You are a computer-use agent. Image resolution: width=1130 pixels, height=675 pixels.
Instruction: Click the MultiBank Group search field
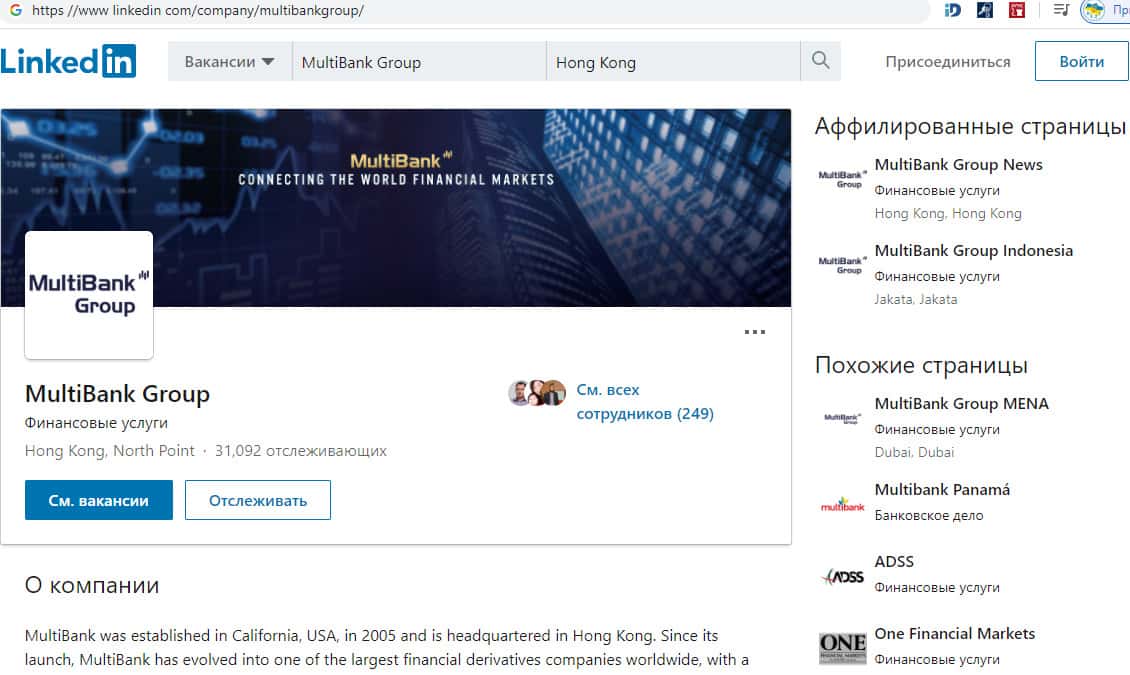[418, 62]
